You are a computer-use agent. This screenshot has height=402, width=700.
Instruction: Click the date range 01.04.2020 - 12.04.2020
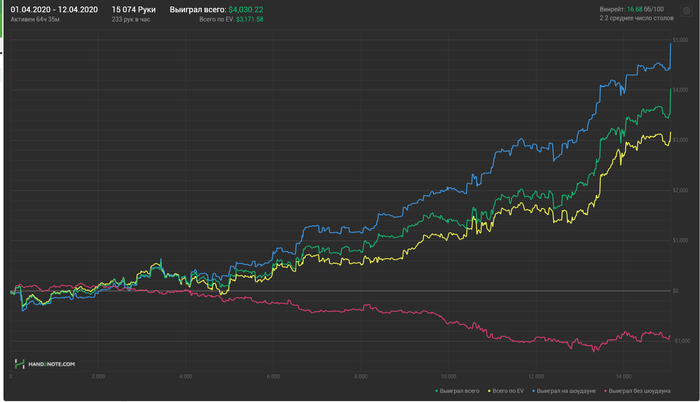tap(54, 9)
